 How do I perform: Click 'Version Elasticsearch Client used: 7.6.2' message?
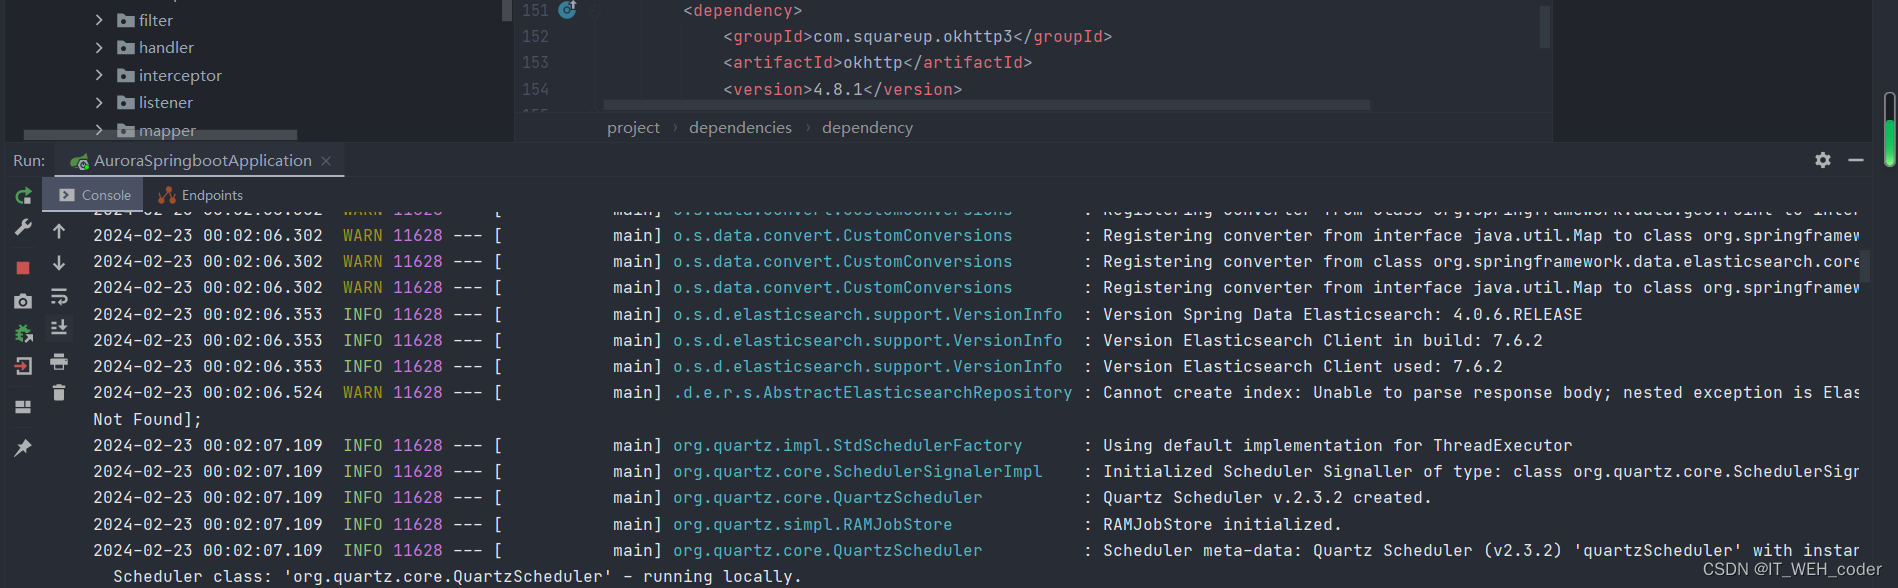pos(1302,366)
